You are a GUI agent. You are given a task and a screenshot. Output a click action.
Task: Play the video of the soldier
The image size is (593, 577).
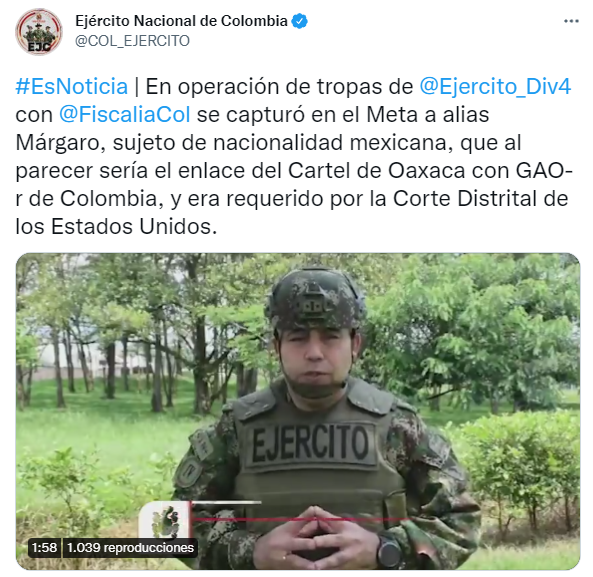tap(298, 411)
